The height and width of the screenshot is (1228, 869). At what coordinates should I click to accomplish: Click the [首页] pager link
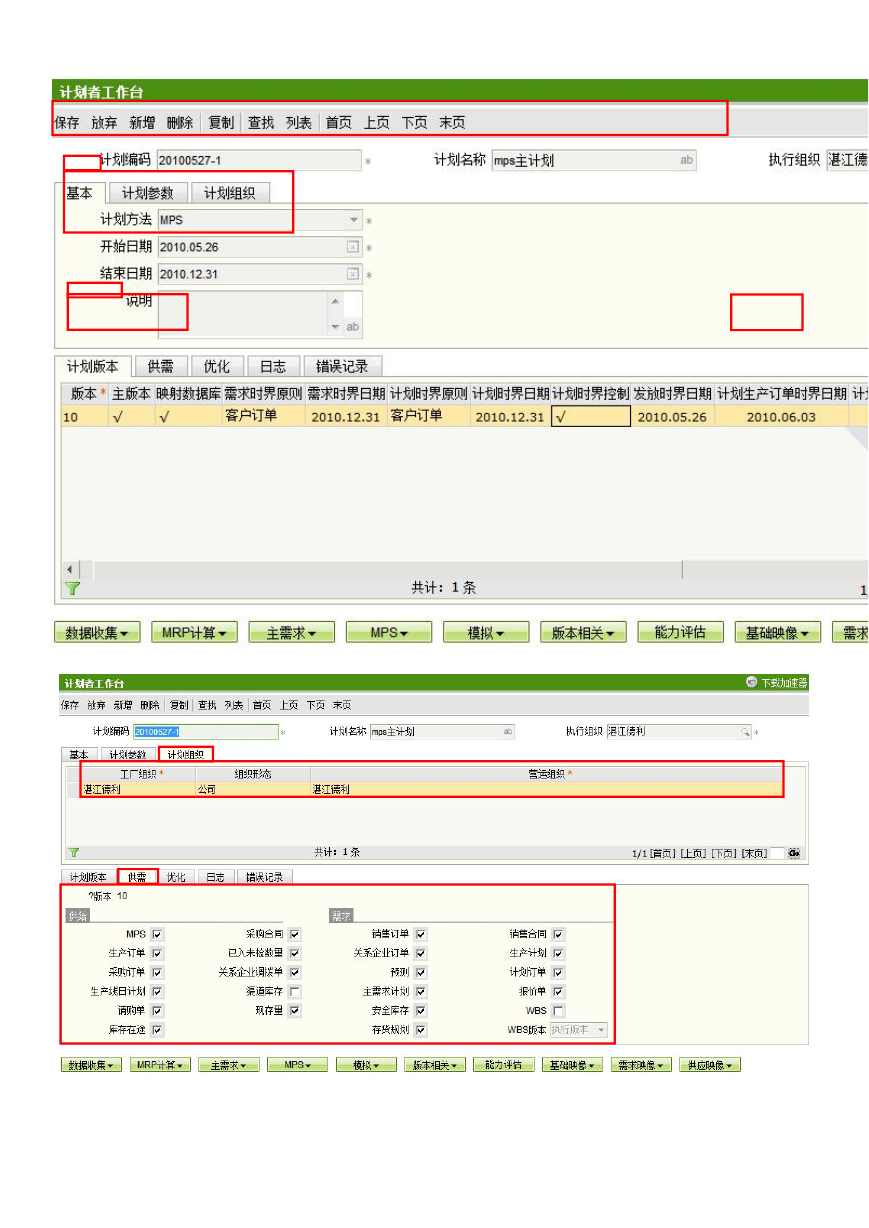click(664, 853)
